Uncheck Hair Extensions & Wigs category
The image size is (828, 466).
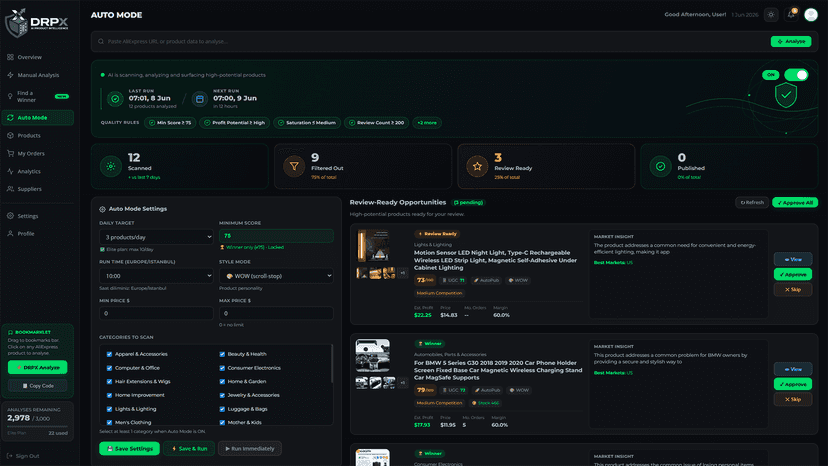coord(109,381)
